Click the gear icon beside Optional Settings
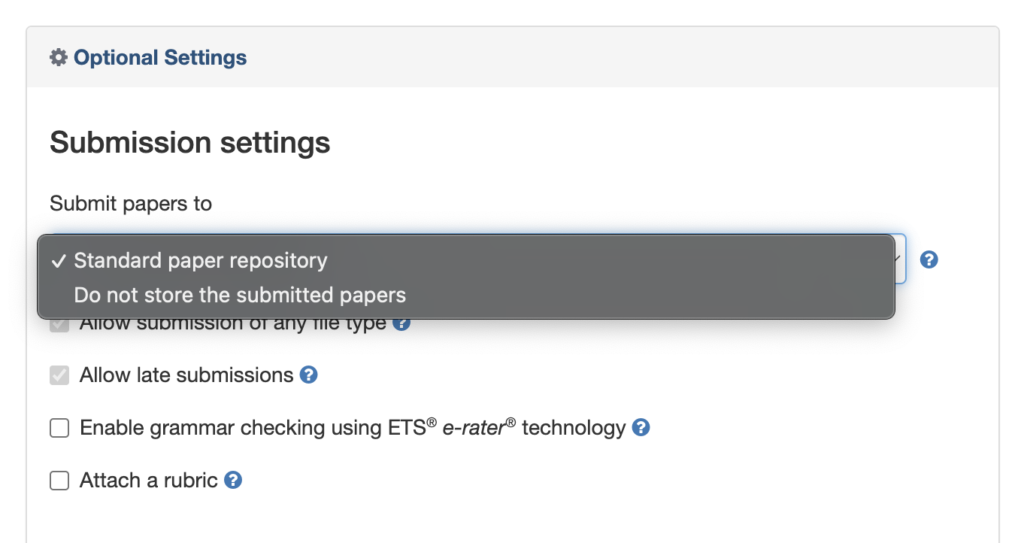This screenshot has width=1024, height=543. [x=58, y=58]
